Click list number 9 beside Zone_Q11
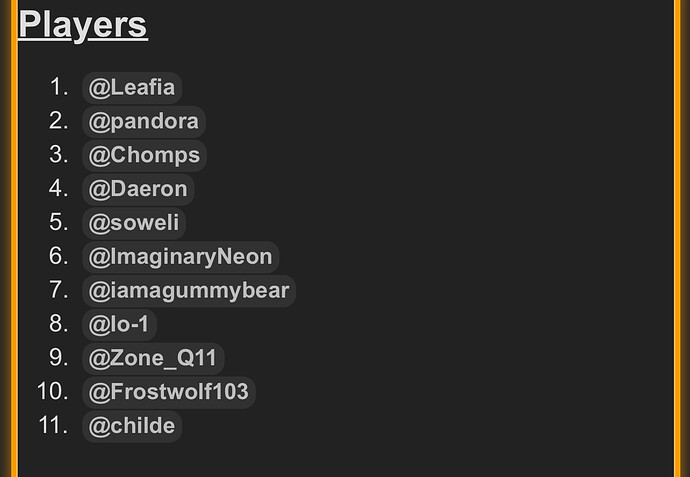 [x=59, y=358]
